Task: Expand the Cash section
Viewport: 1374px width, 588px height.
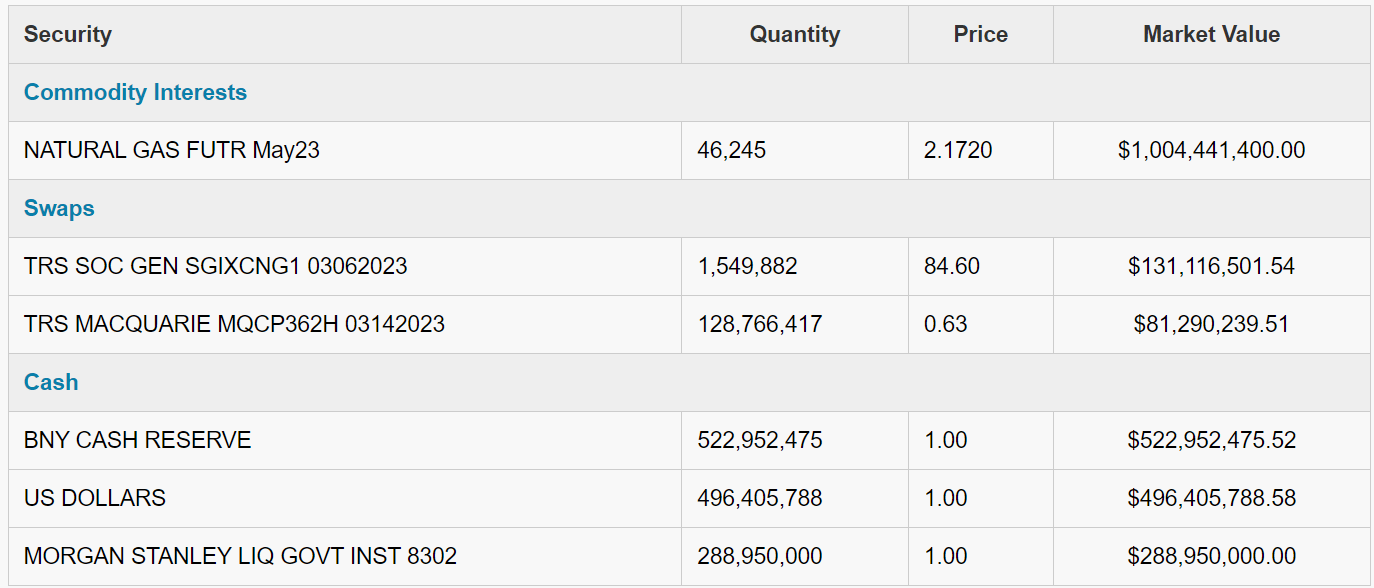Action: pos(50,382)
